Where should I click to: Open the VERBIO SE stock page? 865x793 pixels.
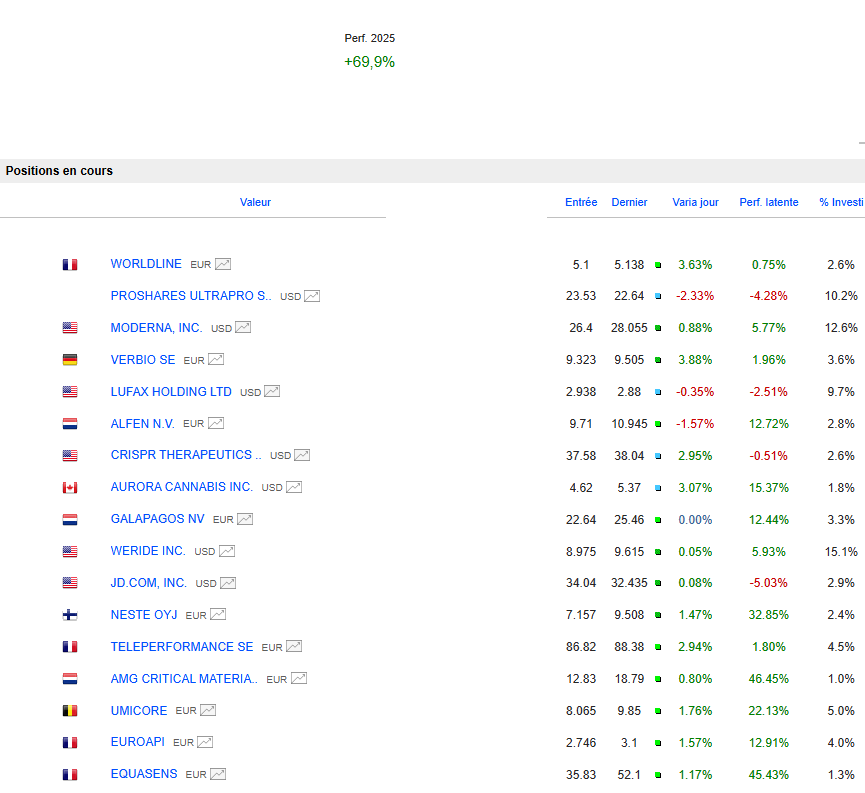coord(143,360)
